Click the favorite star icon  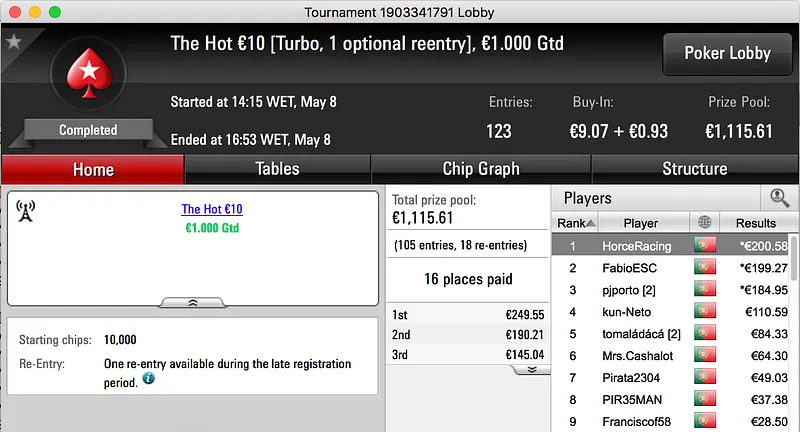[x=14, y=42]
